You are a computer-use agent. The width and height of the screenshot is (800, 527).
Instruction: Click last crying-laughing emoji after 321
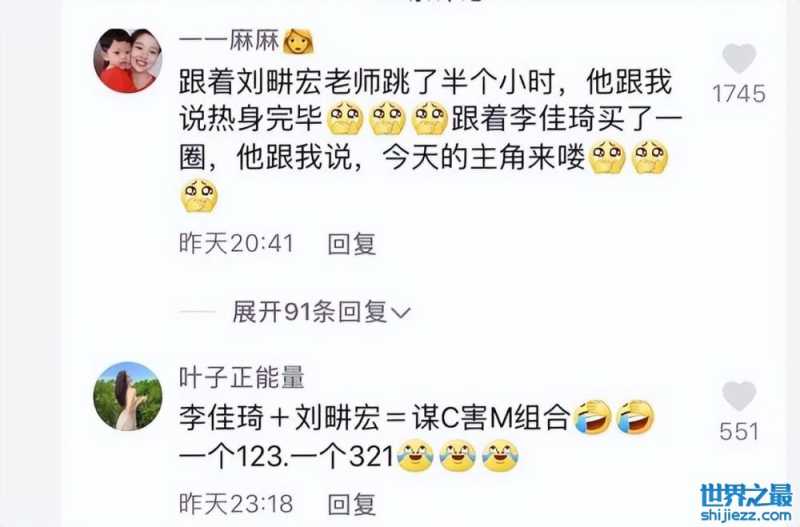[501, 456]
